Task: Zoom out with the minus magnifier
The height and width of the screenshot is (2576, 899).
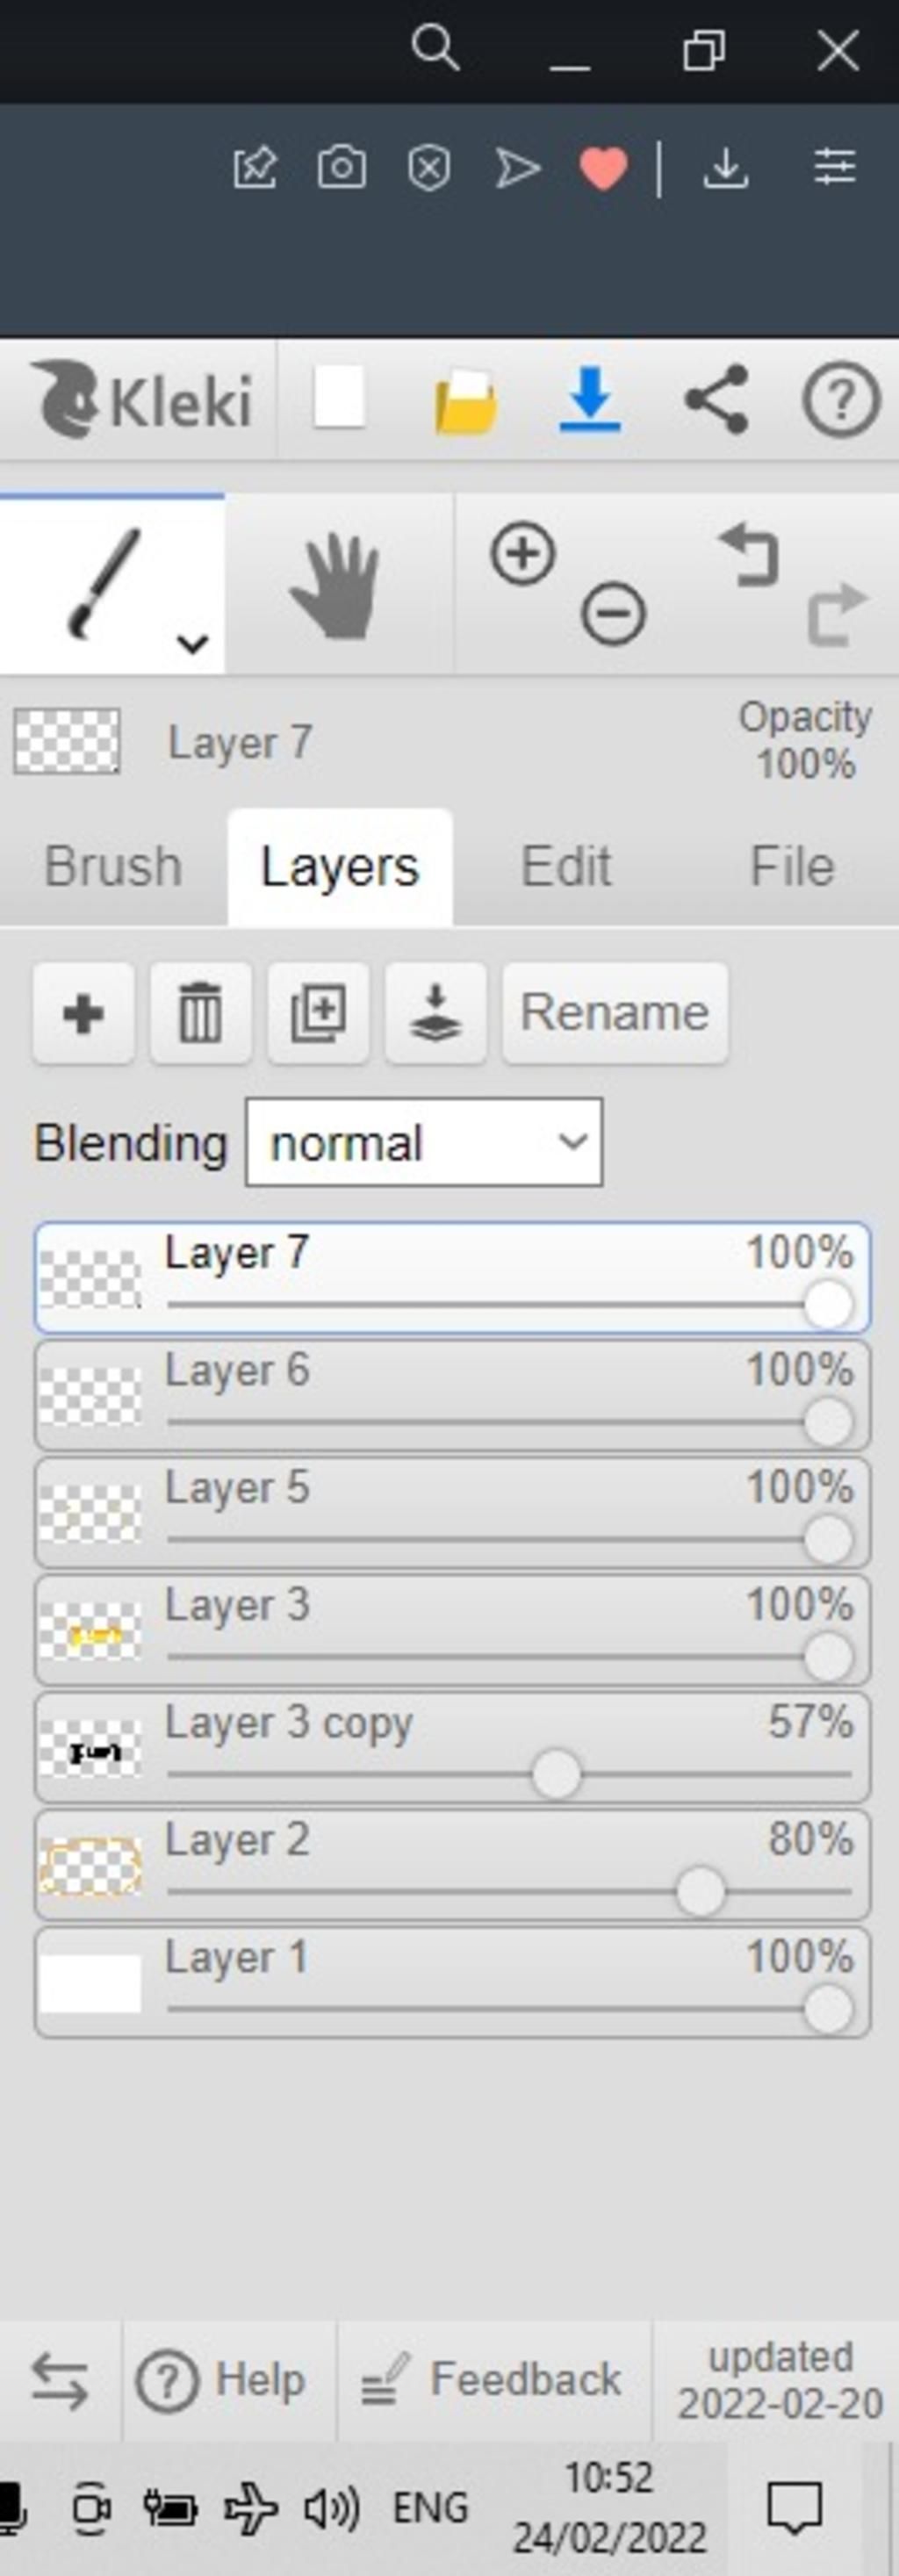Action: coord(613,613)
